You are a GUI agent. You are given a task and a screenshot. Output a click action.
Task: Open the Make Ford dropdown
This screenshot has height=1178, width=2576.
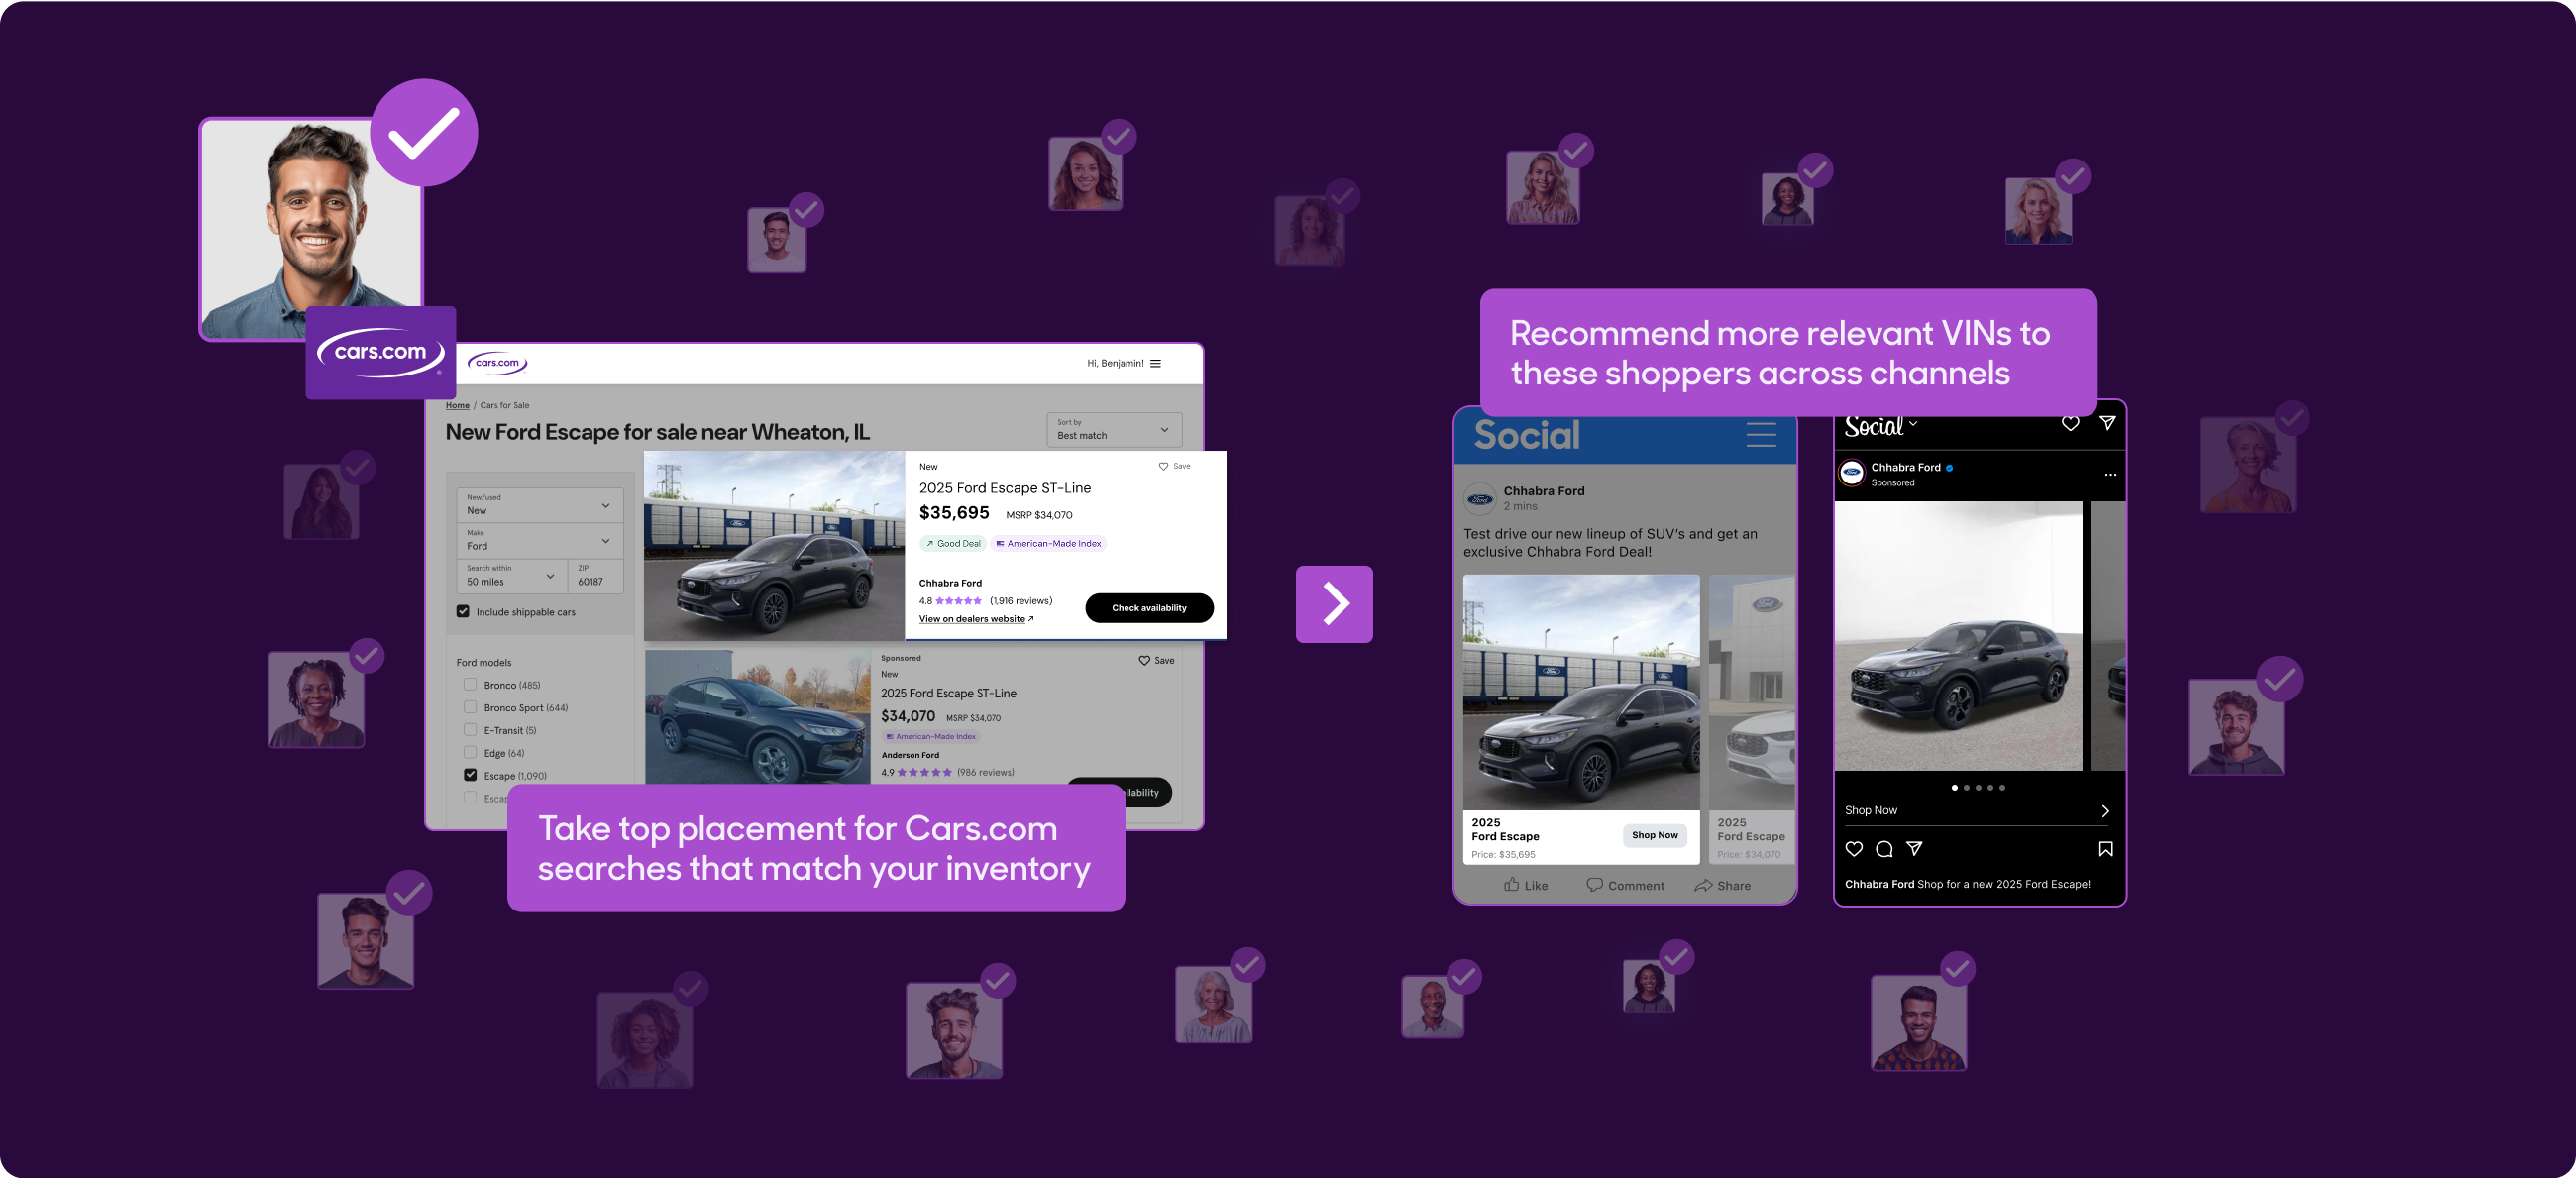coord(540,540)
